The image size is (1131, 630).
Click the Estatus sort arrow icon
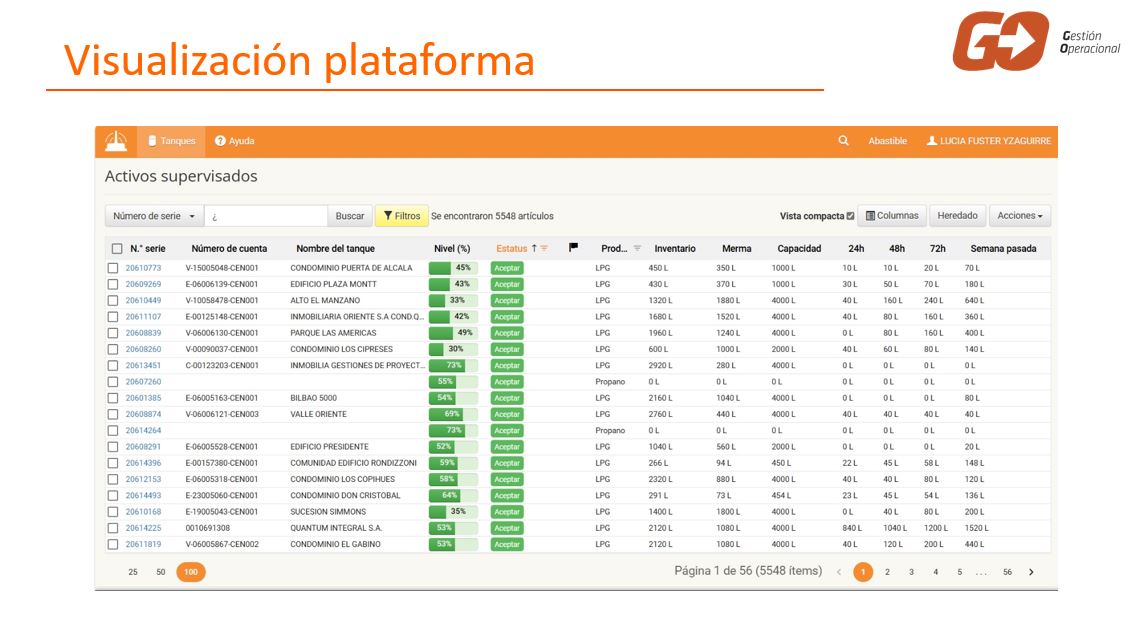534,248
